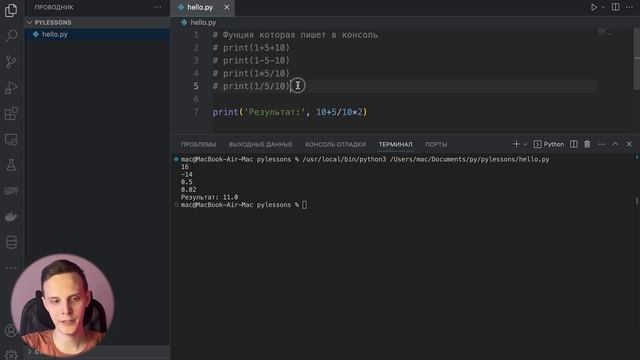Click the editor minimap preview

click(605, 32)
